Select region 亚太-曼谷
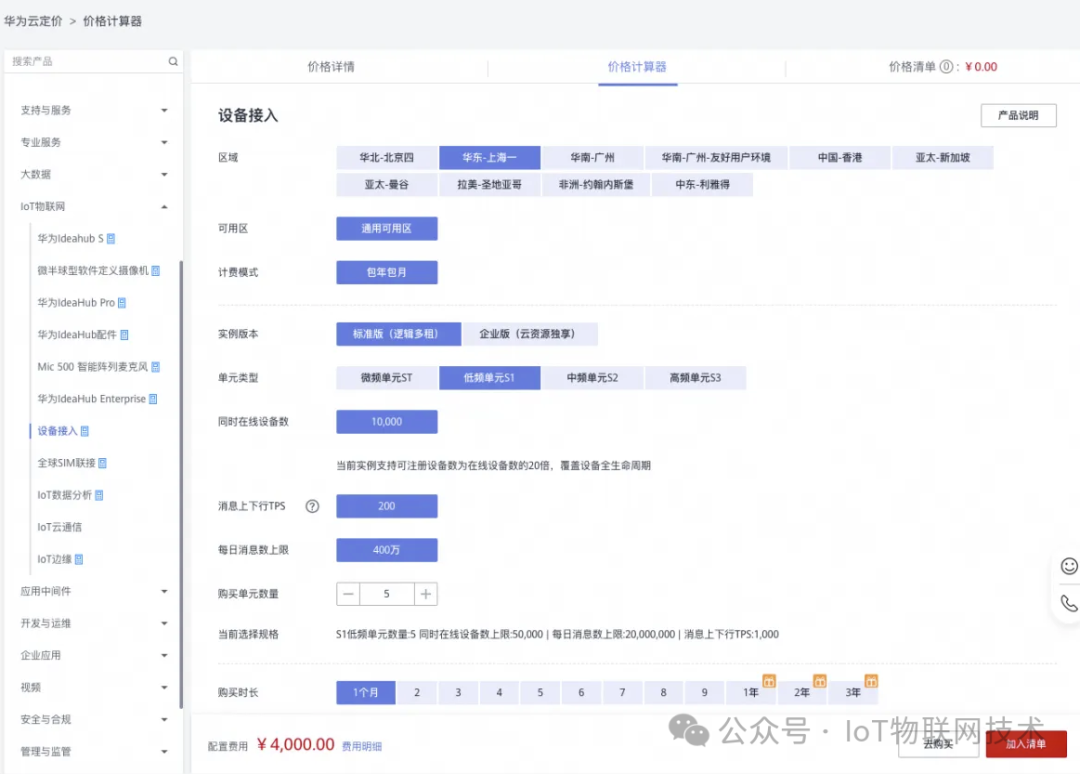The height and width of the screenshot is (774, 1080). click(386, 185)
